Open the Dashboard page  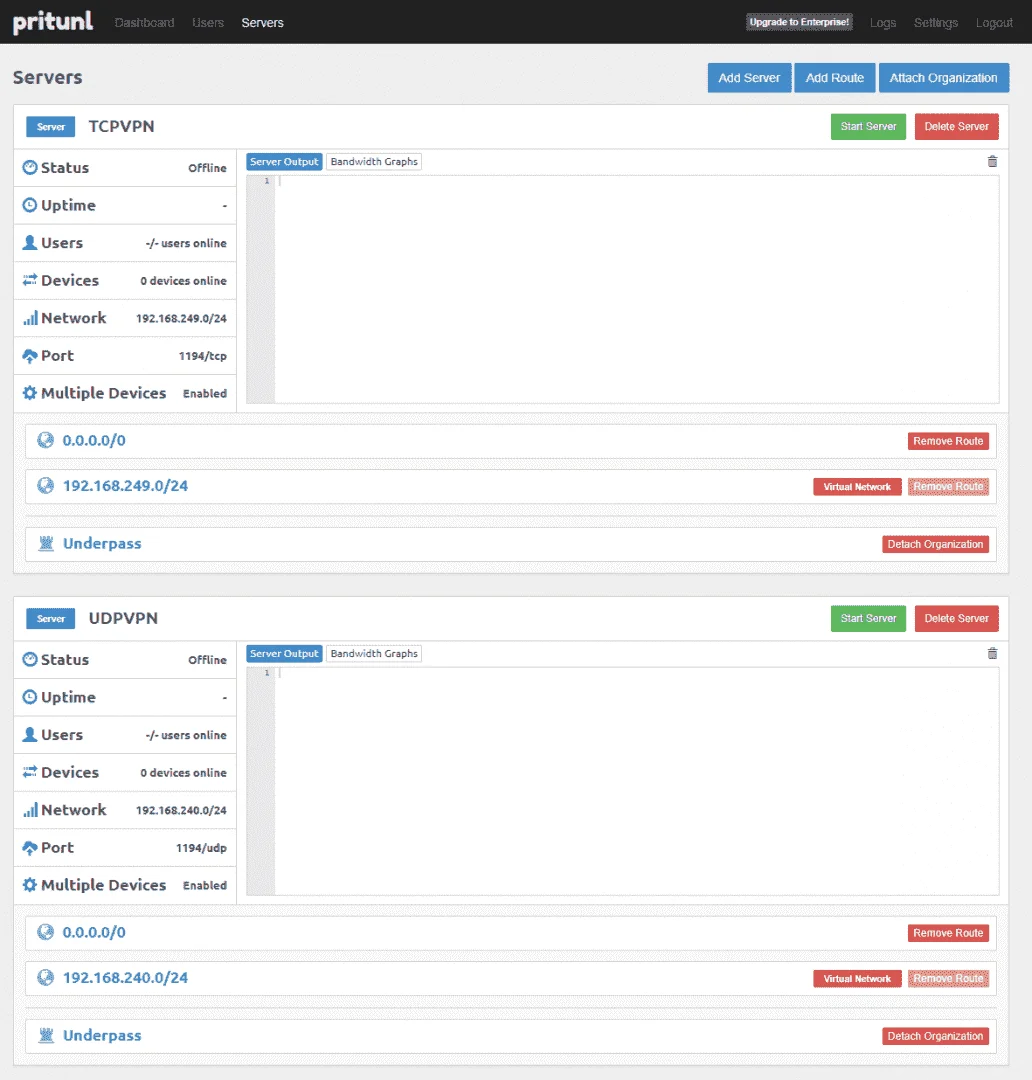click(144, 23)
